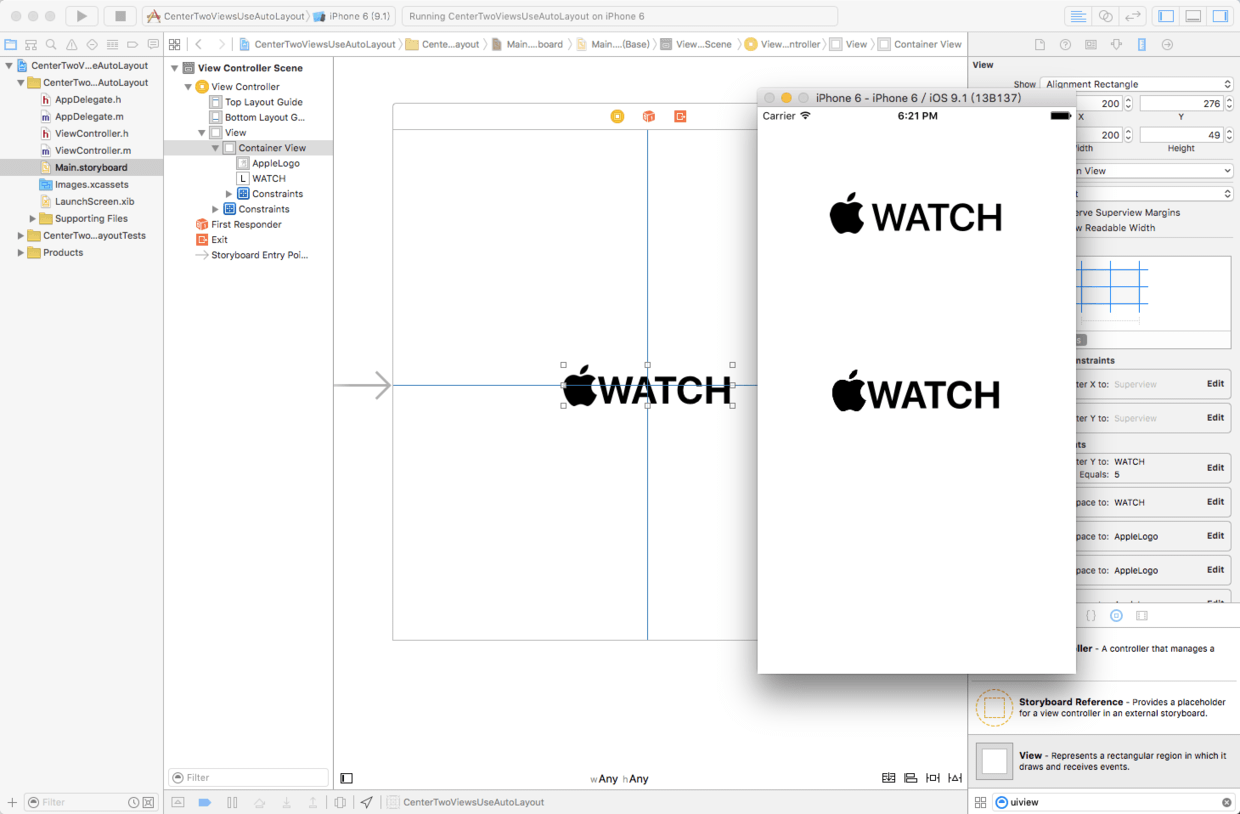The image size is (1240, 814).
Task: Expand the Supporting Files group
Action: pos(33,219)
